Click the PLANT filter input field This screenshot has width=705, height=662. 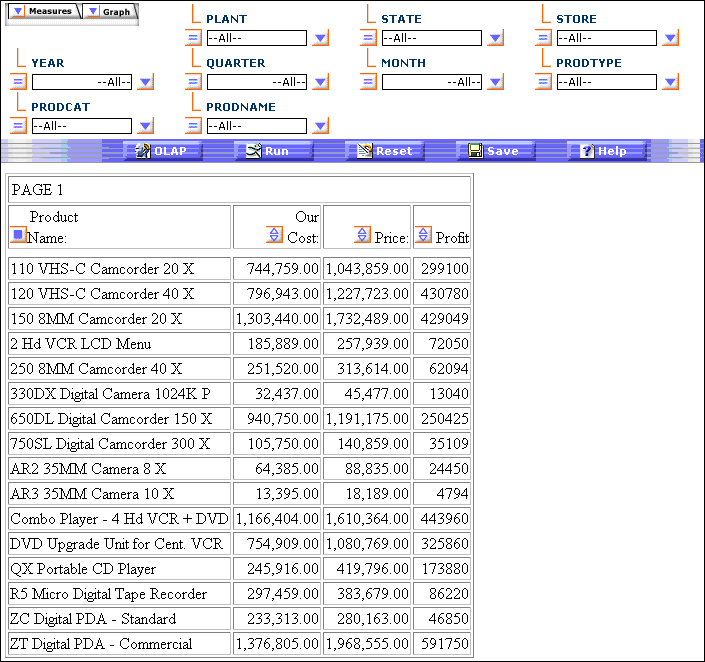(256, 38)
